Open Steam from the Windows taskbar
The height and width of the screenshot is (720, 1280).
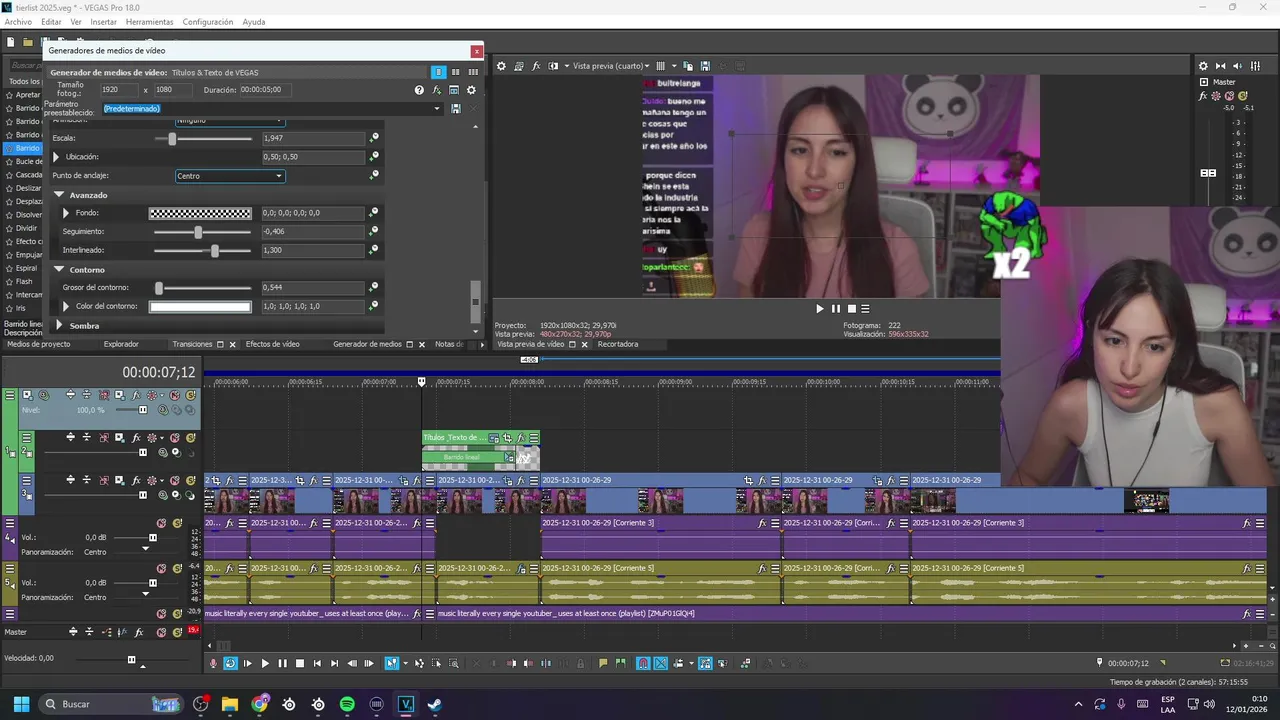(434, 704)
